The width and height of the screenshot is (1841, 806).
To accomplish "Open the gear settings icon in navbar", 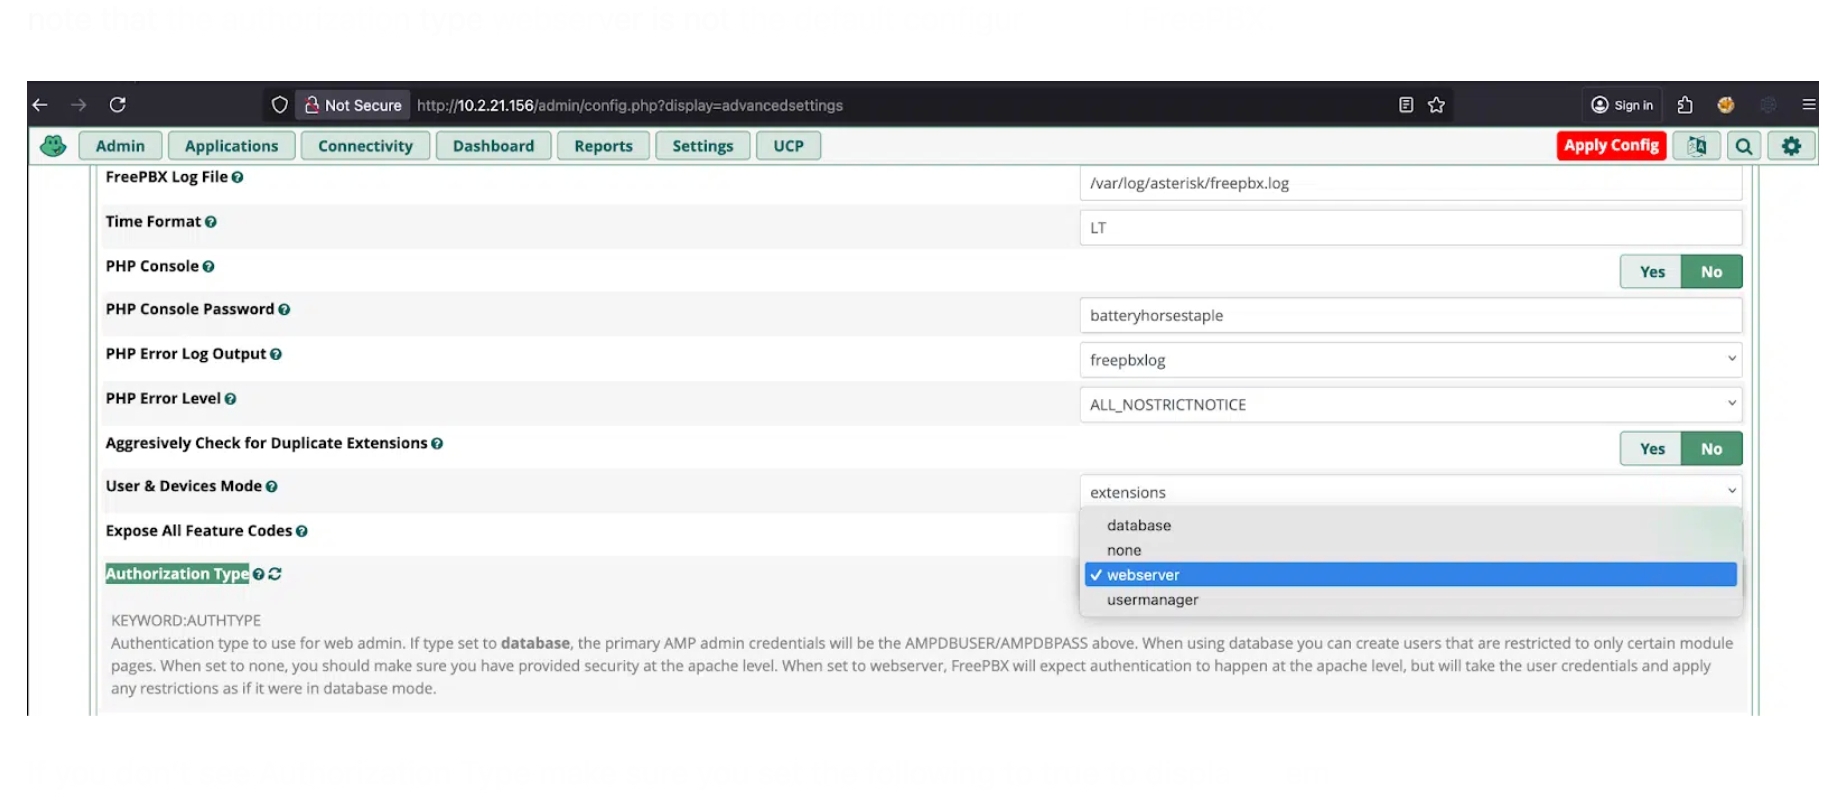I will [x=1791, y=146].
